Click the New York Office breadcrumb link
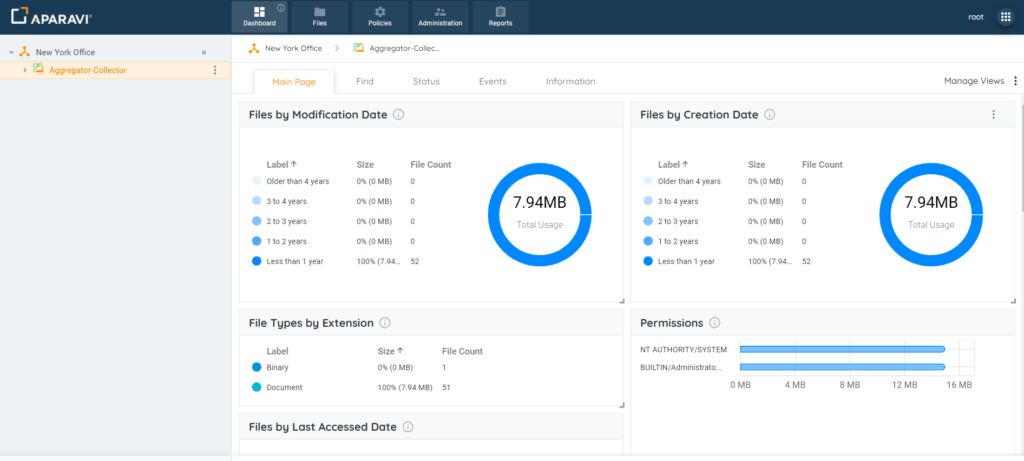 pos(293,48)
